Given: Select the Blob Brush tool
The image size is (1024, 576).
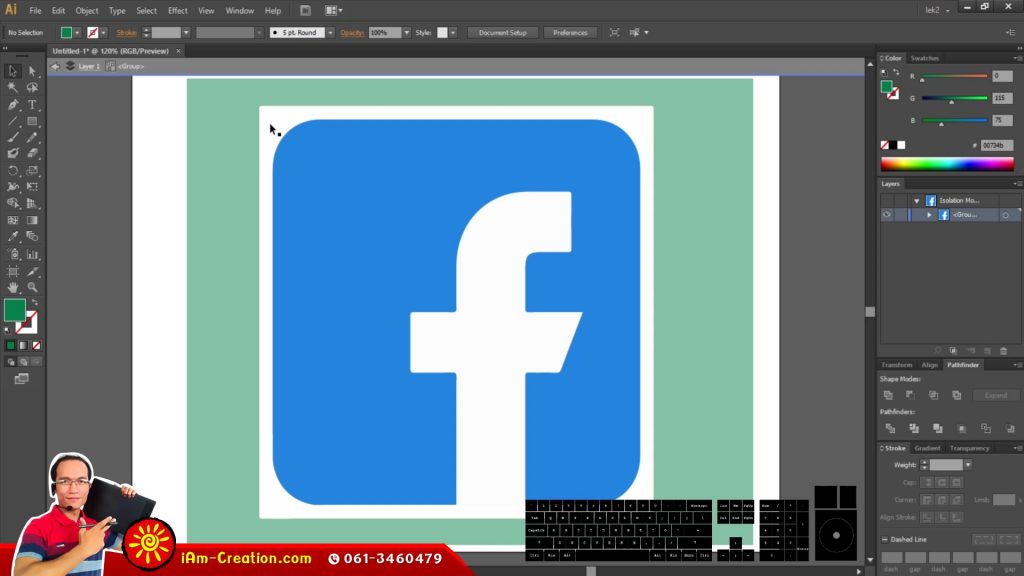Looking at the screenshot, I should (x=12, y=153).
